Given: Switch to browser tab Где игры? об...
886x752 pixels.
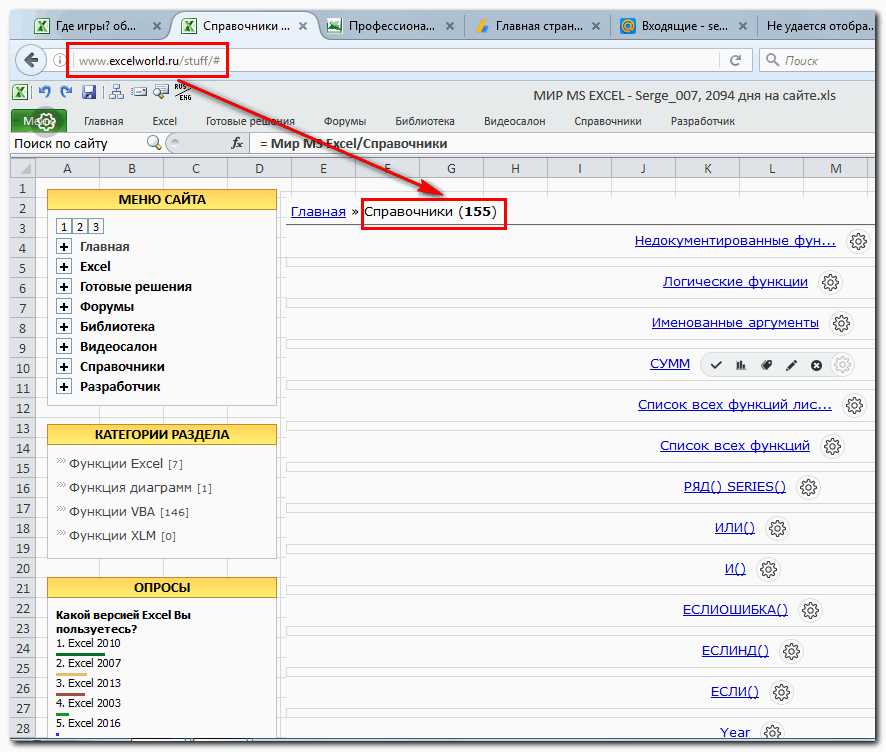Looking at the screenshot, I should pos(95,26).
